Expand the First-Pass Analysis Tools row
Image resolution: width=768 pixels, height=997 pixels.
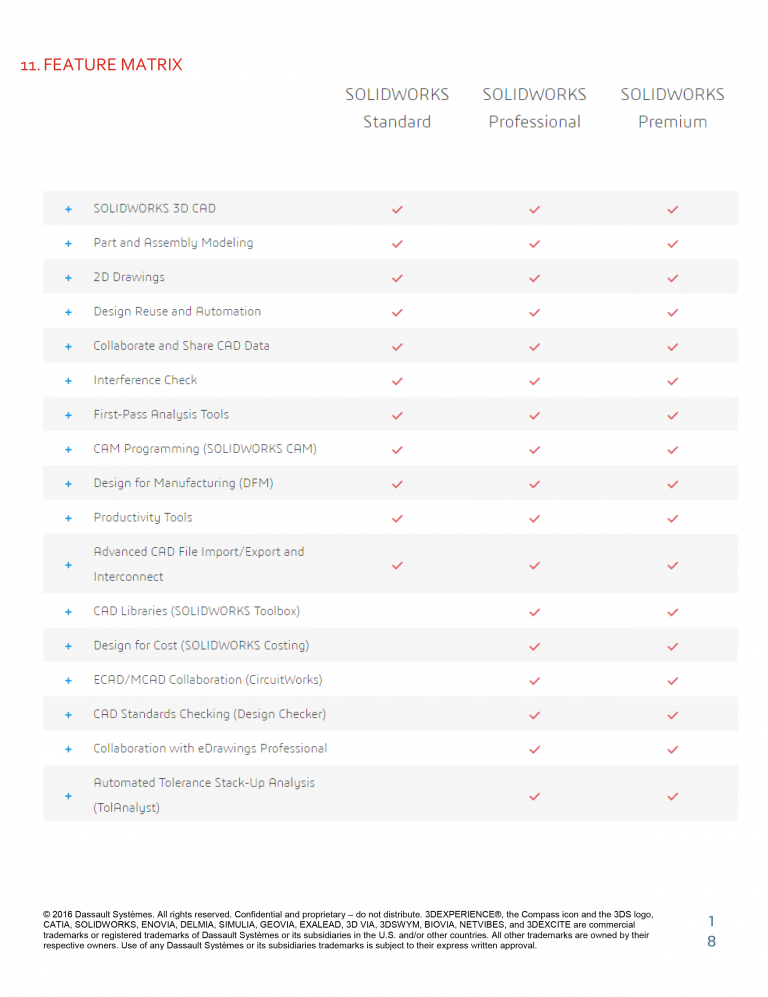click(69, 415)
